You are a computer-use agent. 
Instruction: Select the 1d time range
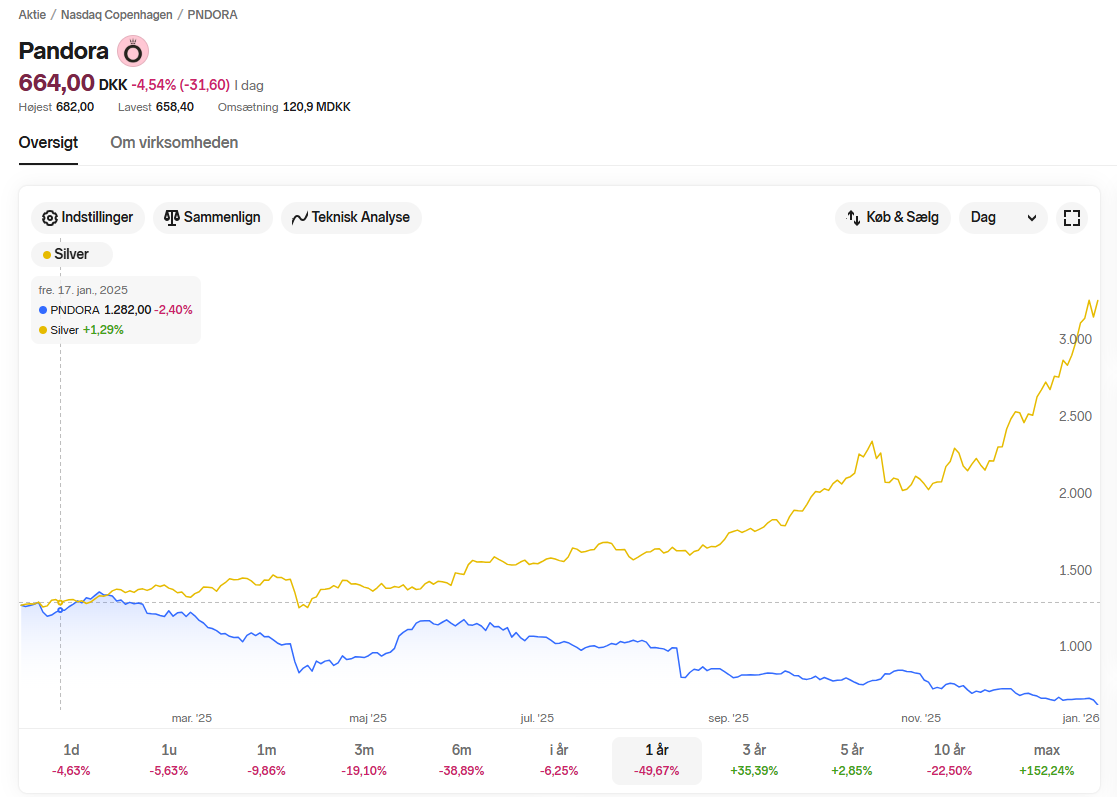(x=71, y=759)
